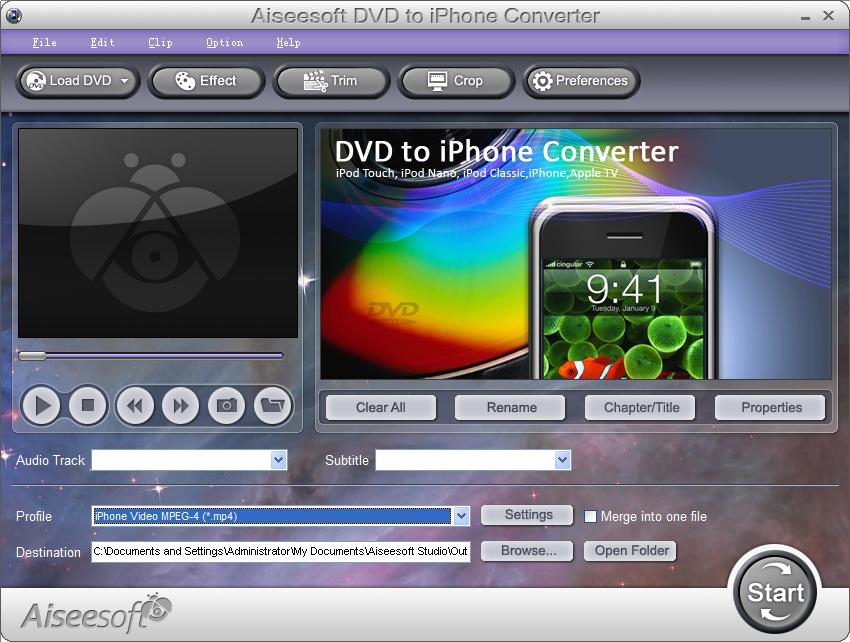The image size is (850, 642).
Task: Open Preferences from the toolbar
Action: [x=580, y=81]
